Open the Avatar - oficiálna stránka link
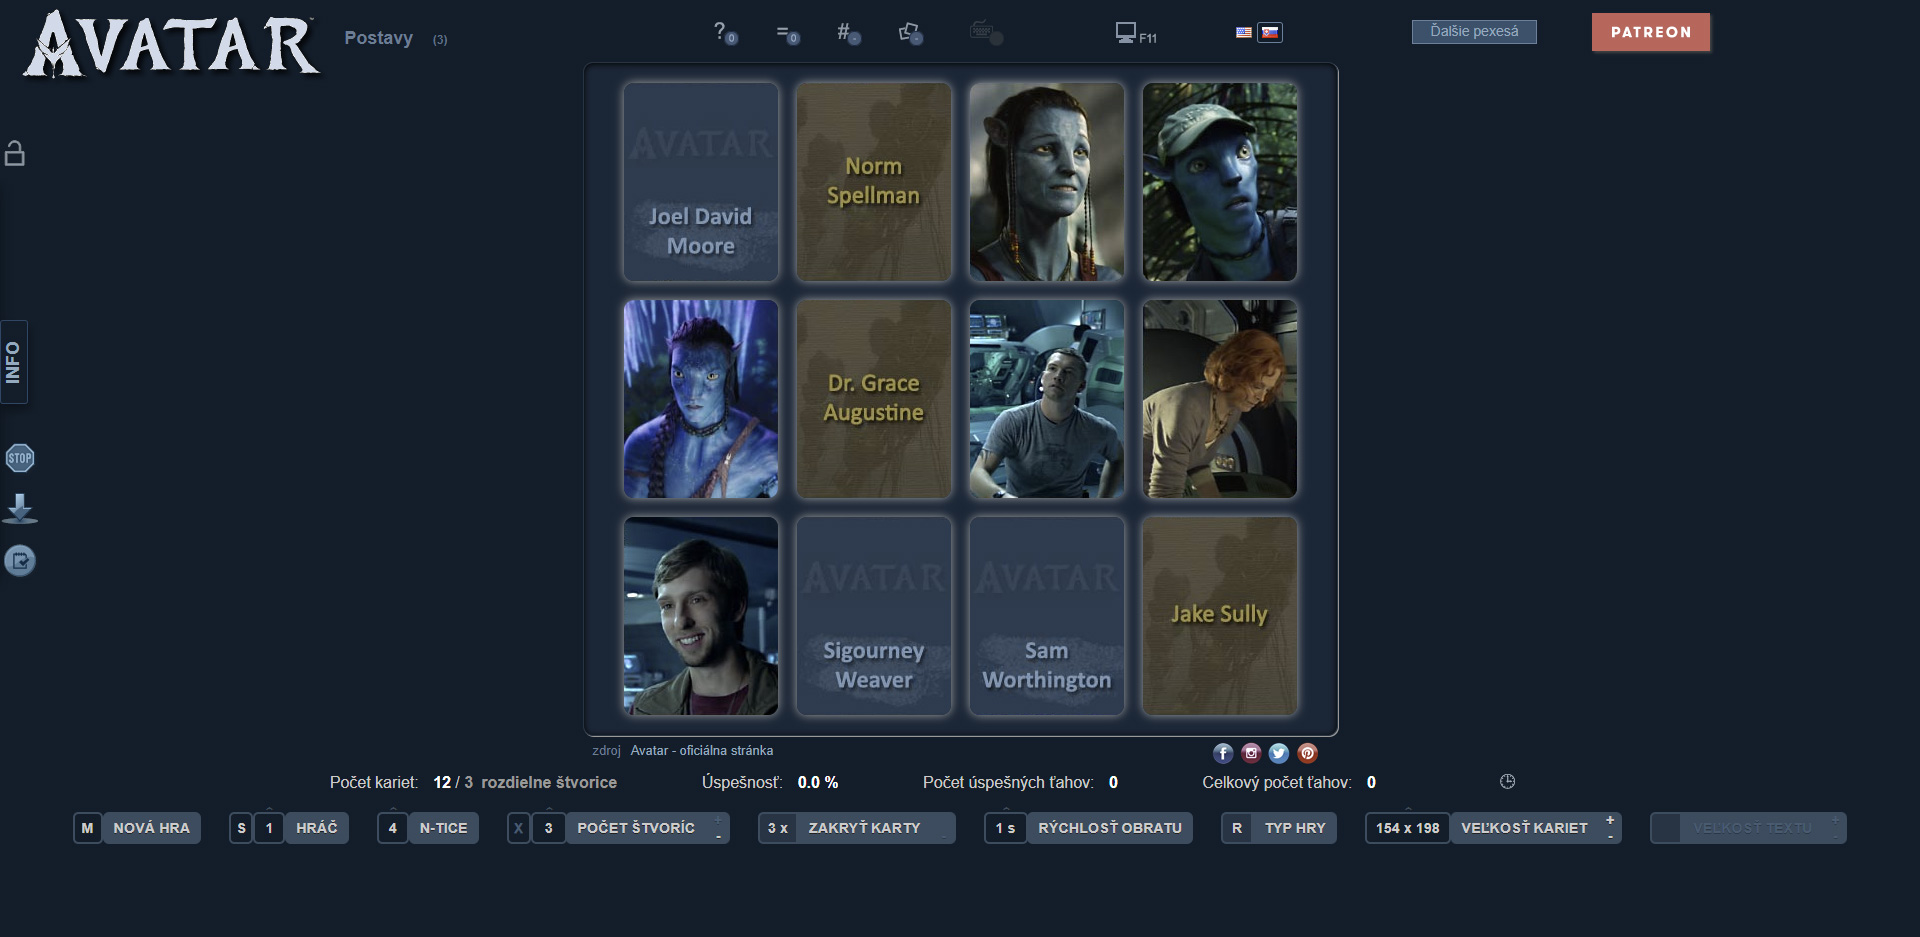Viewport: 1920px width, 937px height. coord(701,750)
